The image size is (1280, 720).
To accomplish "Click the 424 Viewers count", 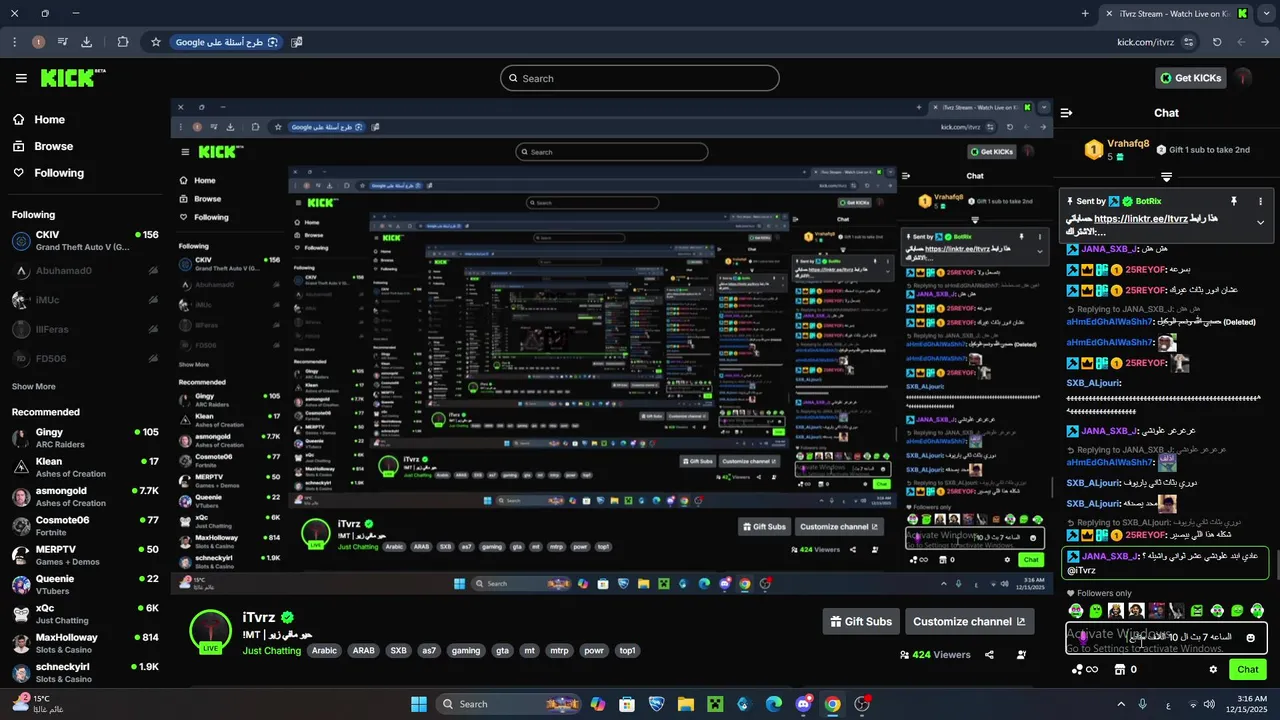I will point(935,655).
